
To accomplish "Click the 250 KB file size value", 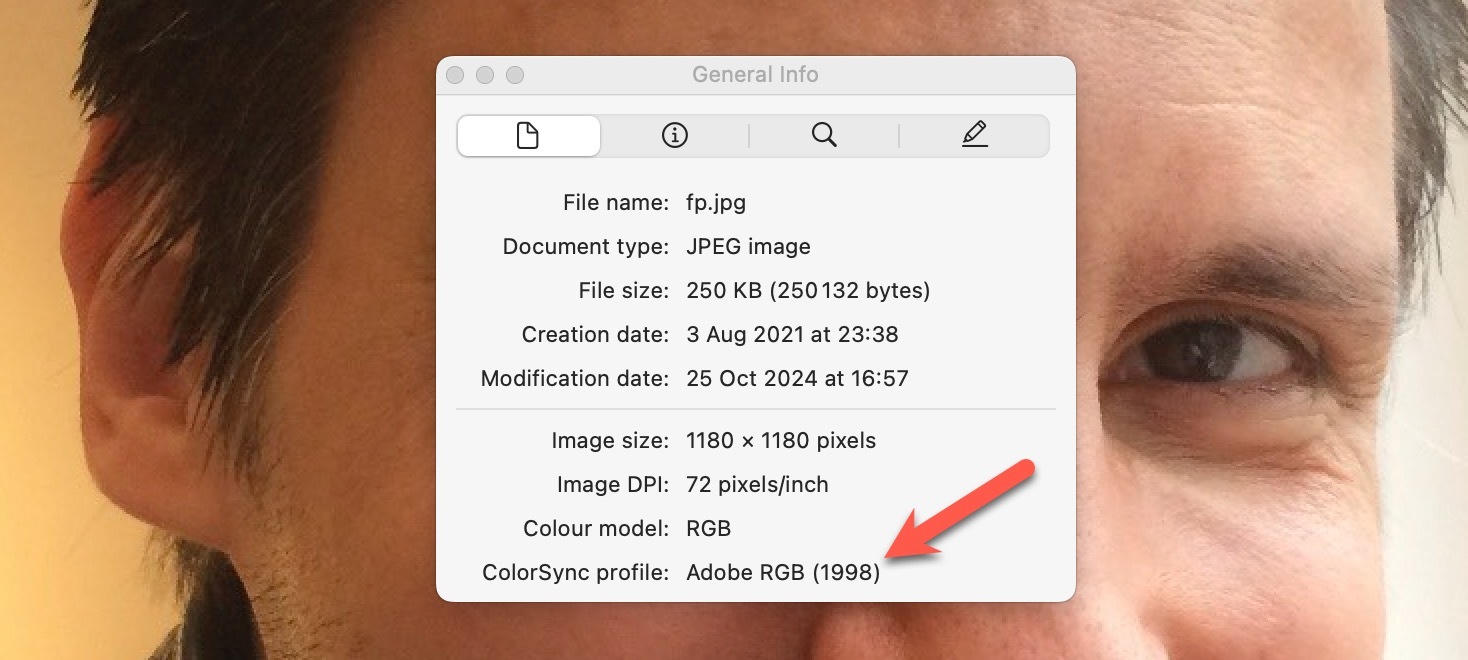I will click(x=808, y=291).
